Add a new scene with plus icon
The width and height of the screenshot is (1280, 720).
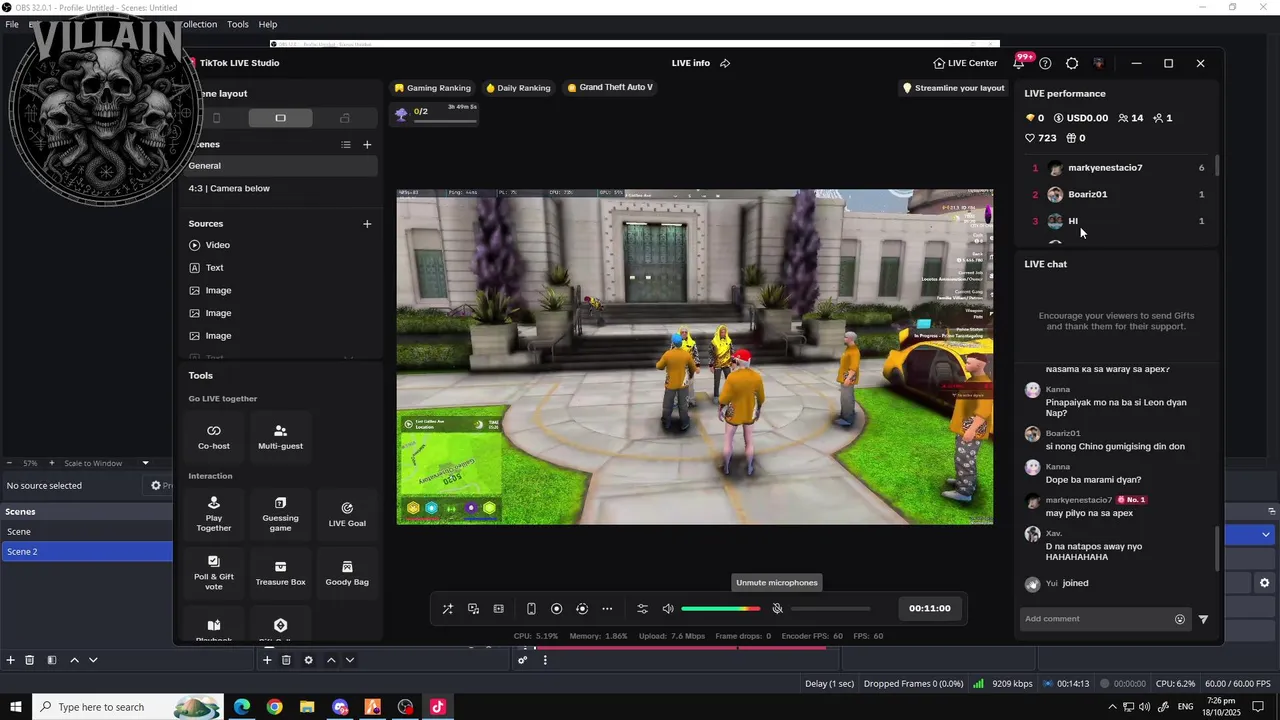(x=367, y=144)
